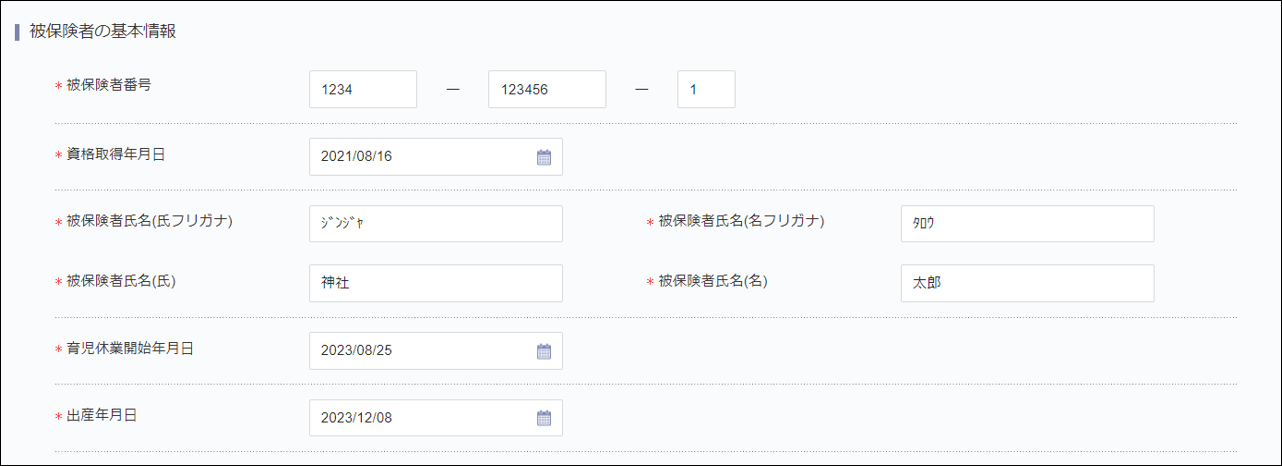Click the given name field containing 太郎
This screenshot has width=1282, height=466.
point(1027,283)
